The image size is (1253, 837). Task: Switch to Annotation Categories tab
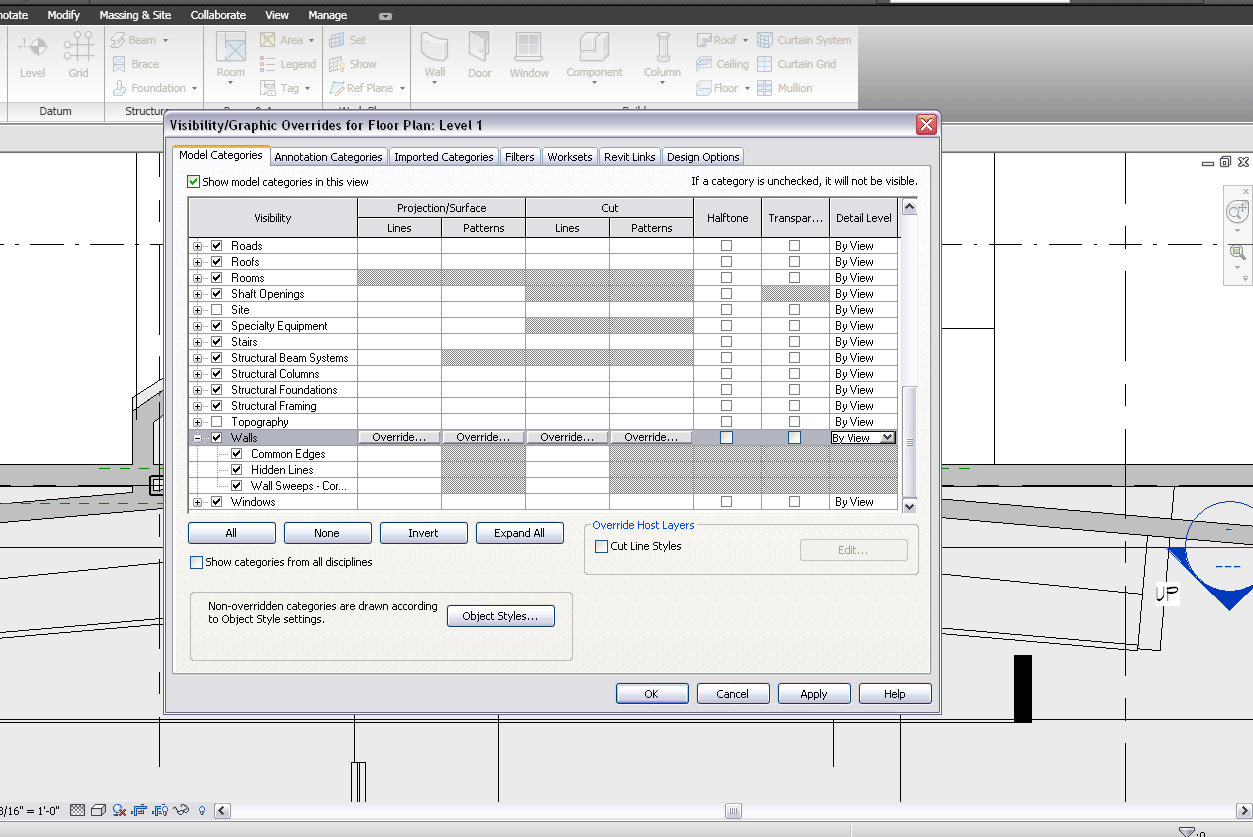tap(328, 157)
